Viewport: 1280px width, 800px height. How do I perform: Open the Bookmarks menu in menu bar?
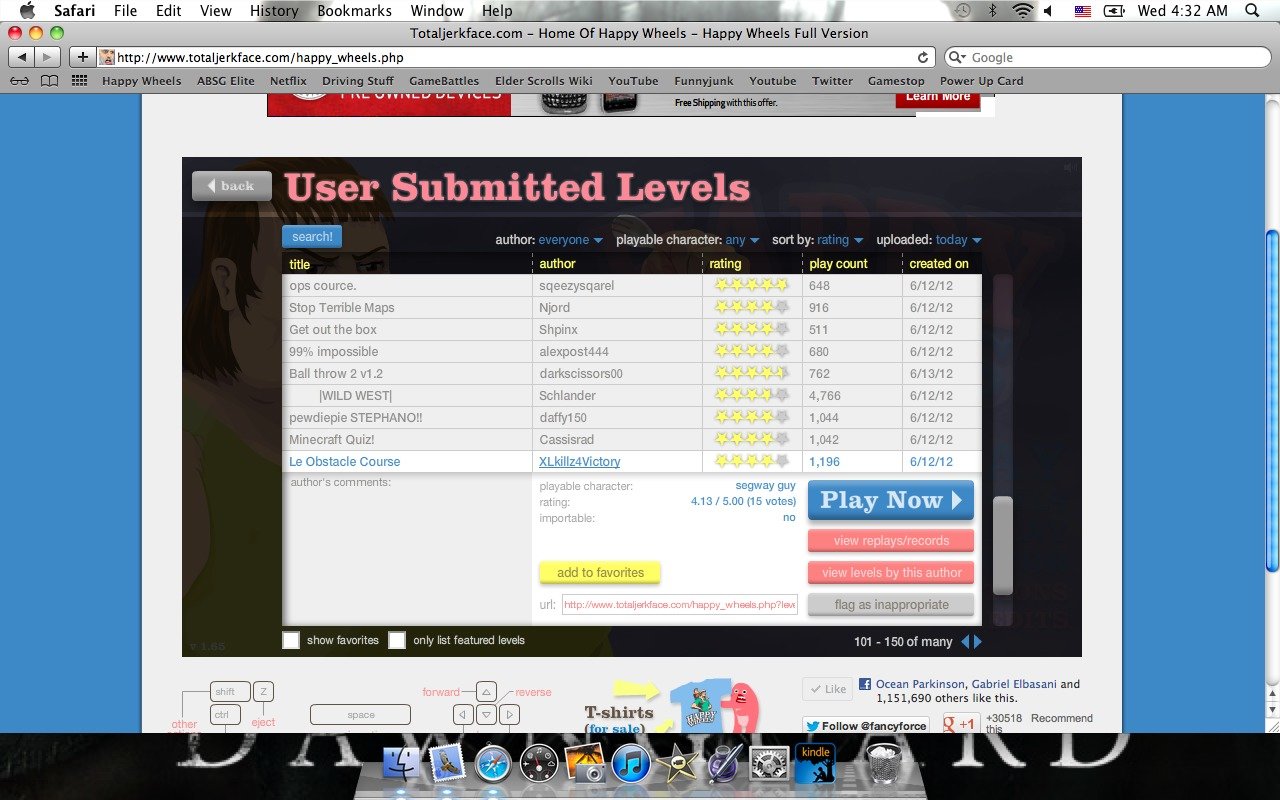point(354,11)
